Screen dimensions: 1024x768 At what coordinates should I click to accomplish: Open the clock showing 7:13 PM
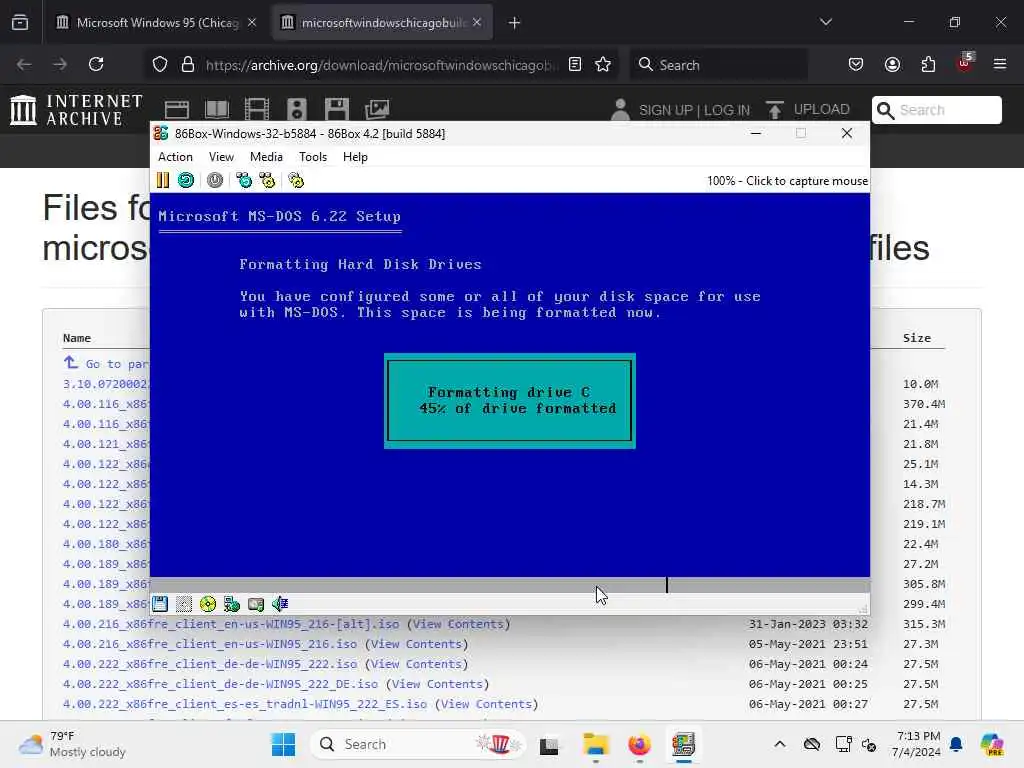point(917,744)
